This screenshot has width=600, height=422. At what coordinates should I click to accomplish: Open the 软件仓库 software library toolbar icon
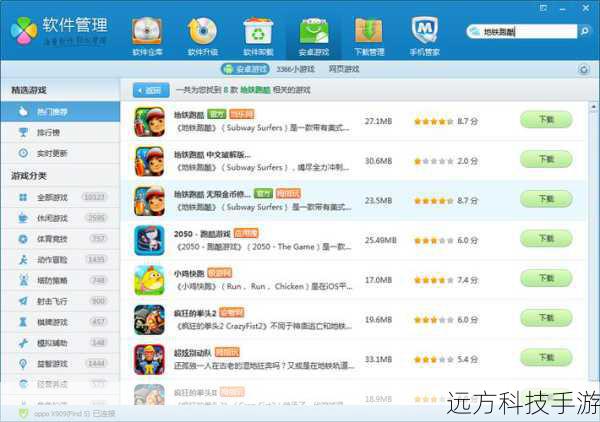point(147,37)
